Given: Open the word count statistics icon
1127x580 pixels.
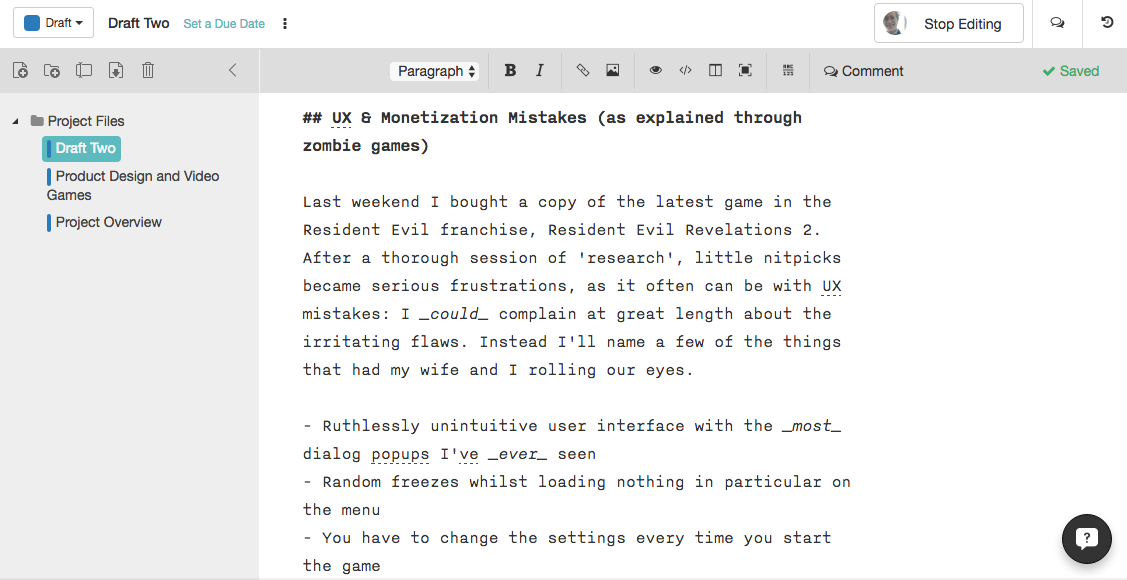Looking at the screenshot, I should click(788, 71).
